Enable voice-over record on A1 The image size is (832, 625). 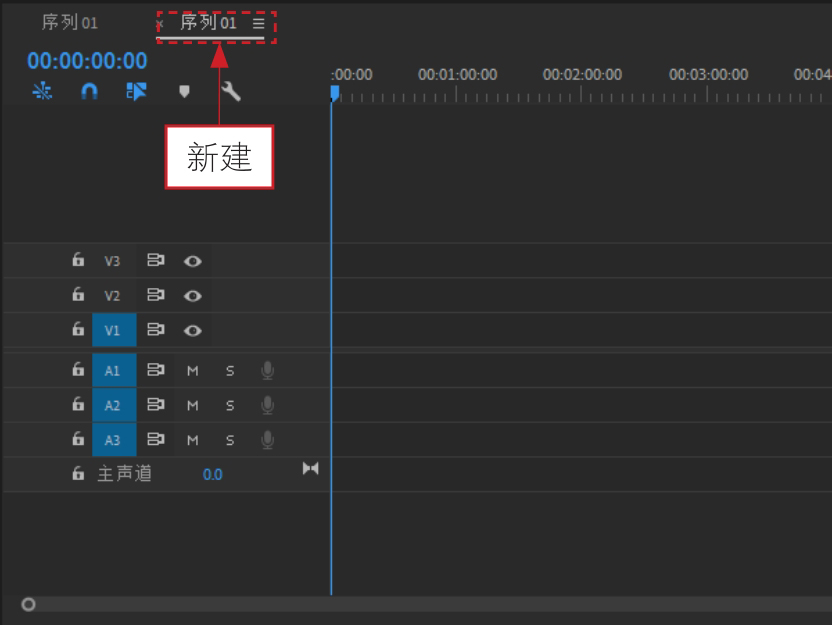pos(267,370)
